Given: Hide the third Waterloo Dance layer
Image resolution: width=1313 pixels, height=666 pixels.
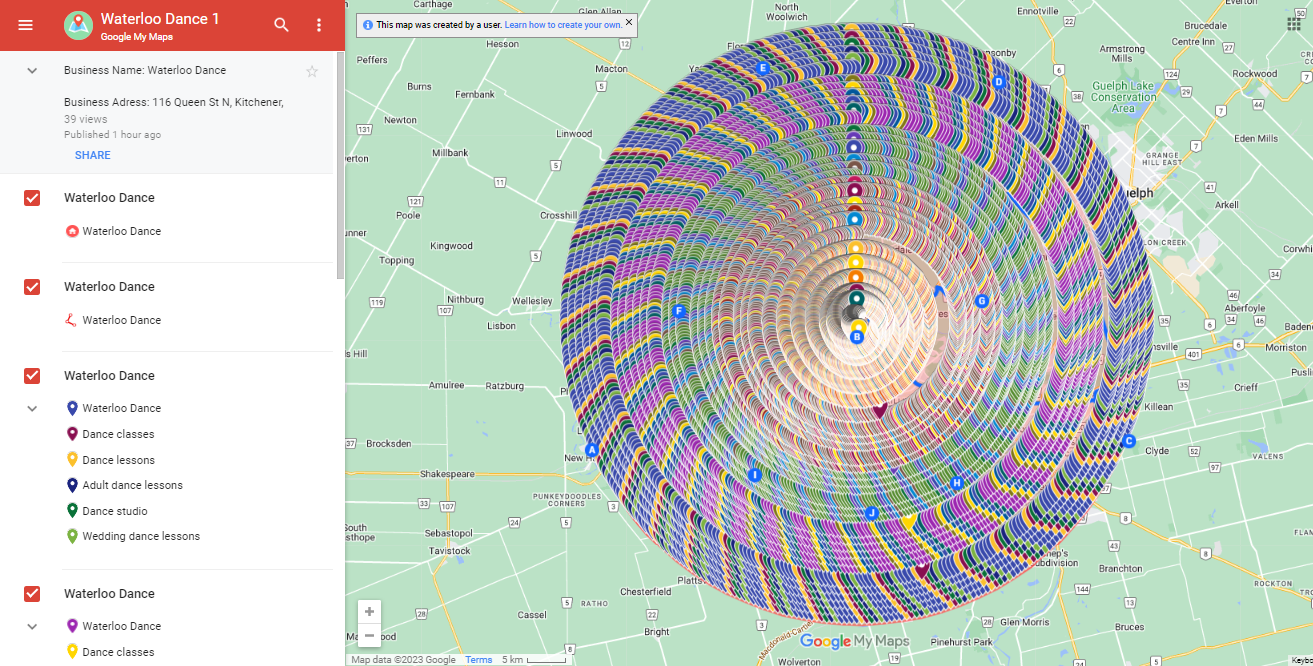Looking at the screenshot, I should (x=32, y=376).
